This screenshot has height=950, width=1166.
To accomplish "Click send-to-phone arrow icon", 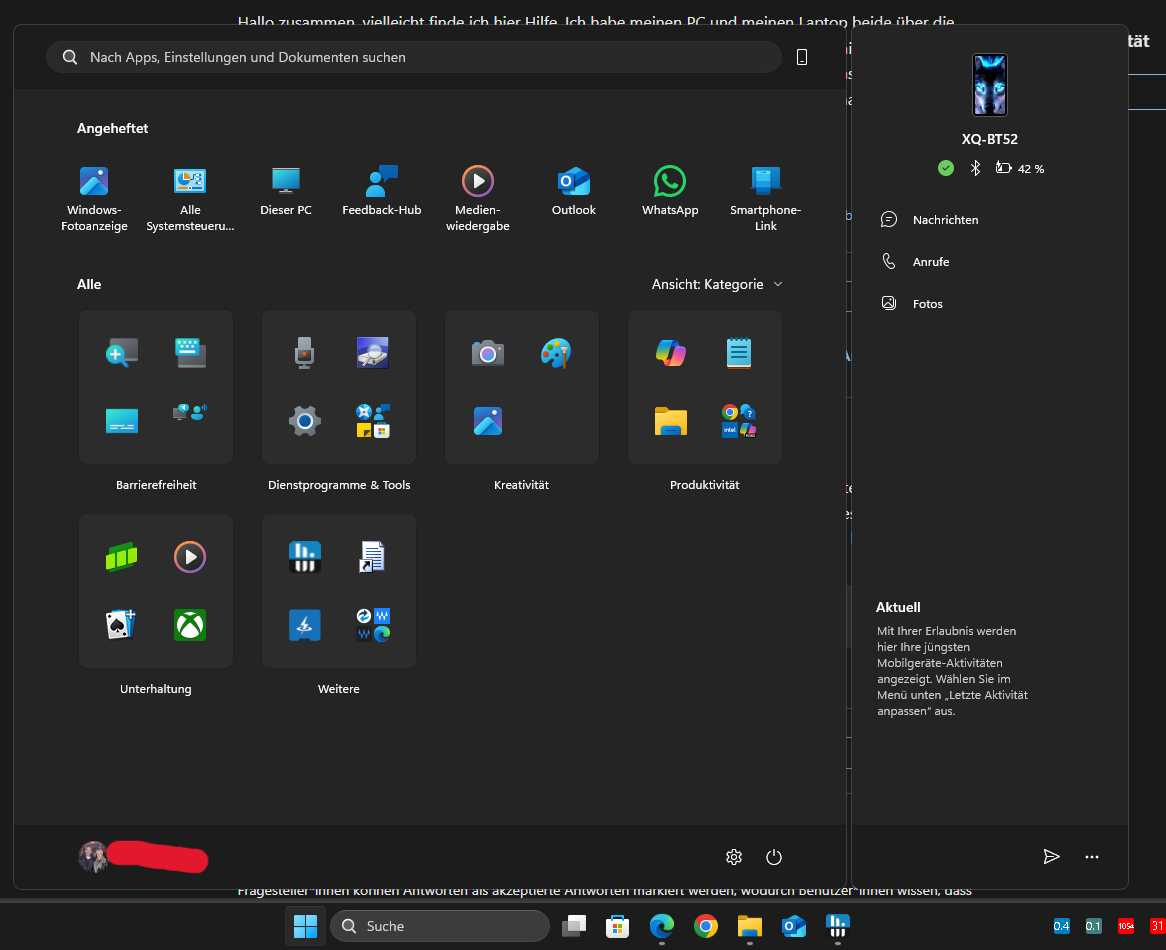I will pyautogui.click(x=1051, y=857).
